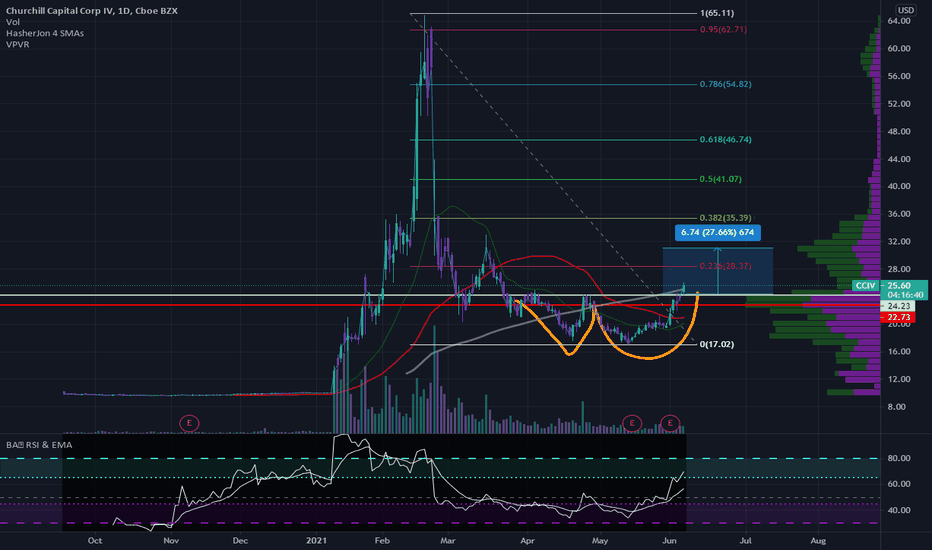The image size is (932, 550).
Task: Click the VPVR indicator label
Action: coord(18,45)
